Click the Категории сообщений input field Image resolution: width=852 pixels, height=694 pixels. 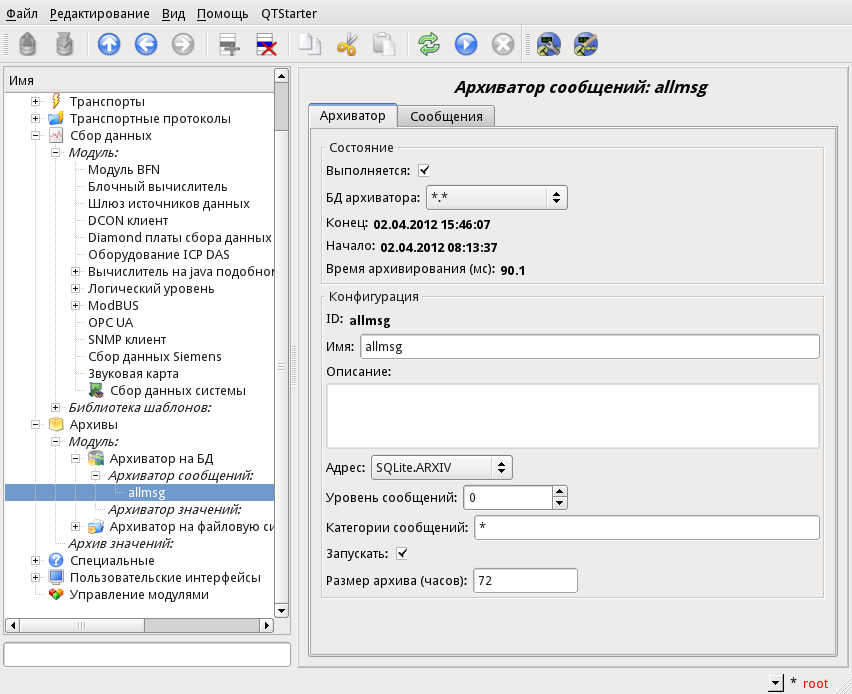[x=645, y=527]
